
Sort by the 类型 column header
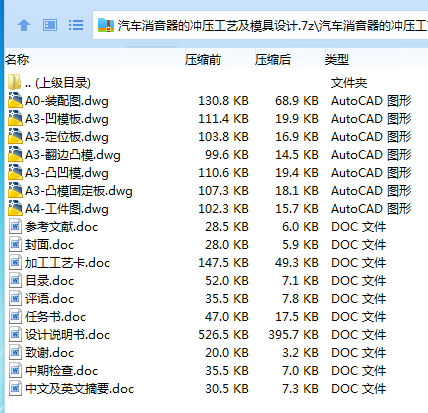[337, 60]
